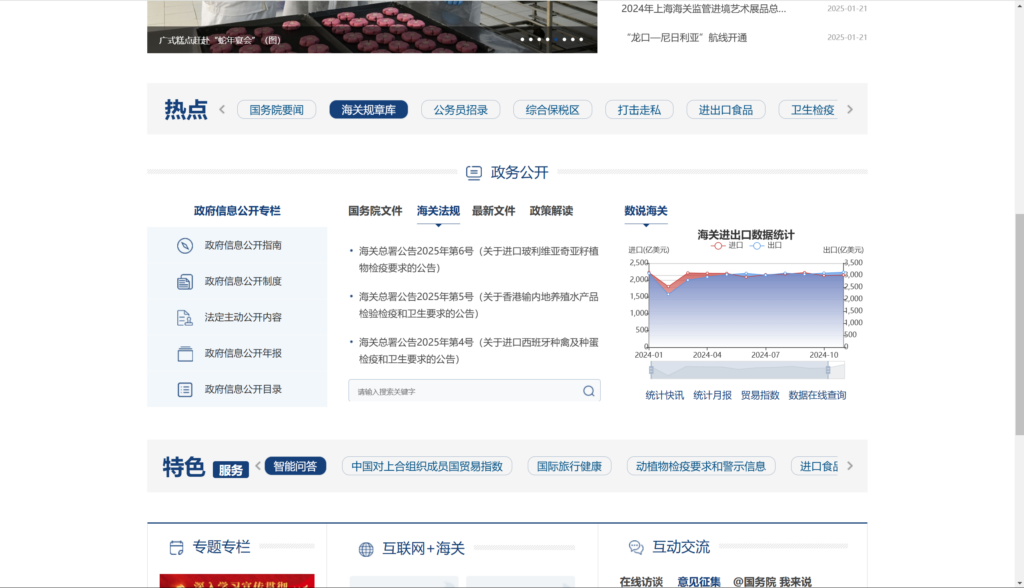
Task: Click the 公务员招录 button
Action: [x=460, y=110]
